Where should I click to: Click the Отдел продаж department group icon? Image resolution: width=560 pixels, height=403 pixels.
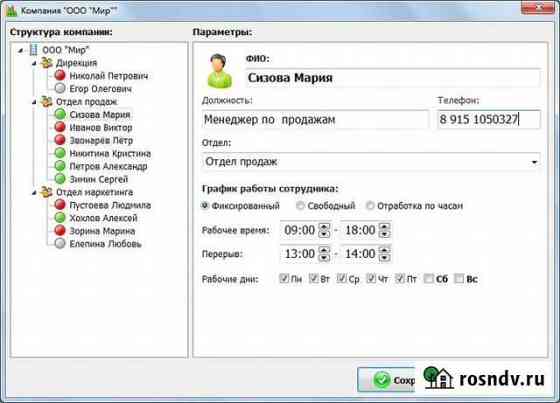pyautogui.click(x=46, y=101)
